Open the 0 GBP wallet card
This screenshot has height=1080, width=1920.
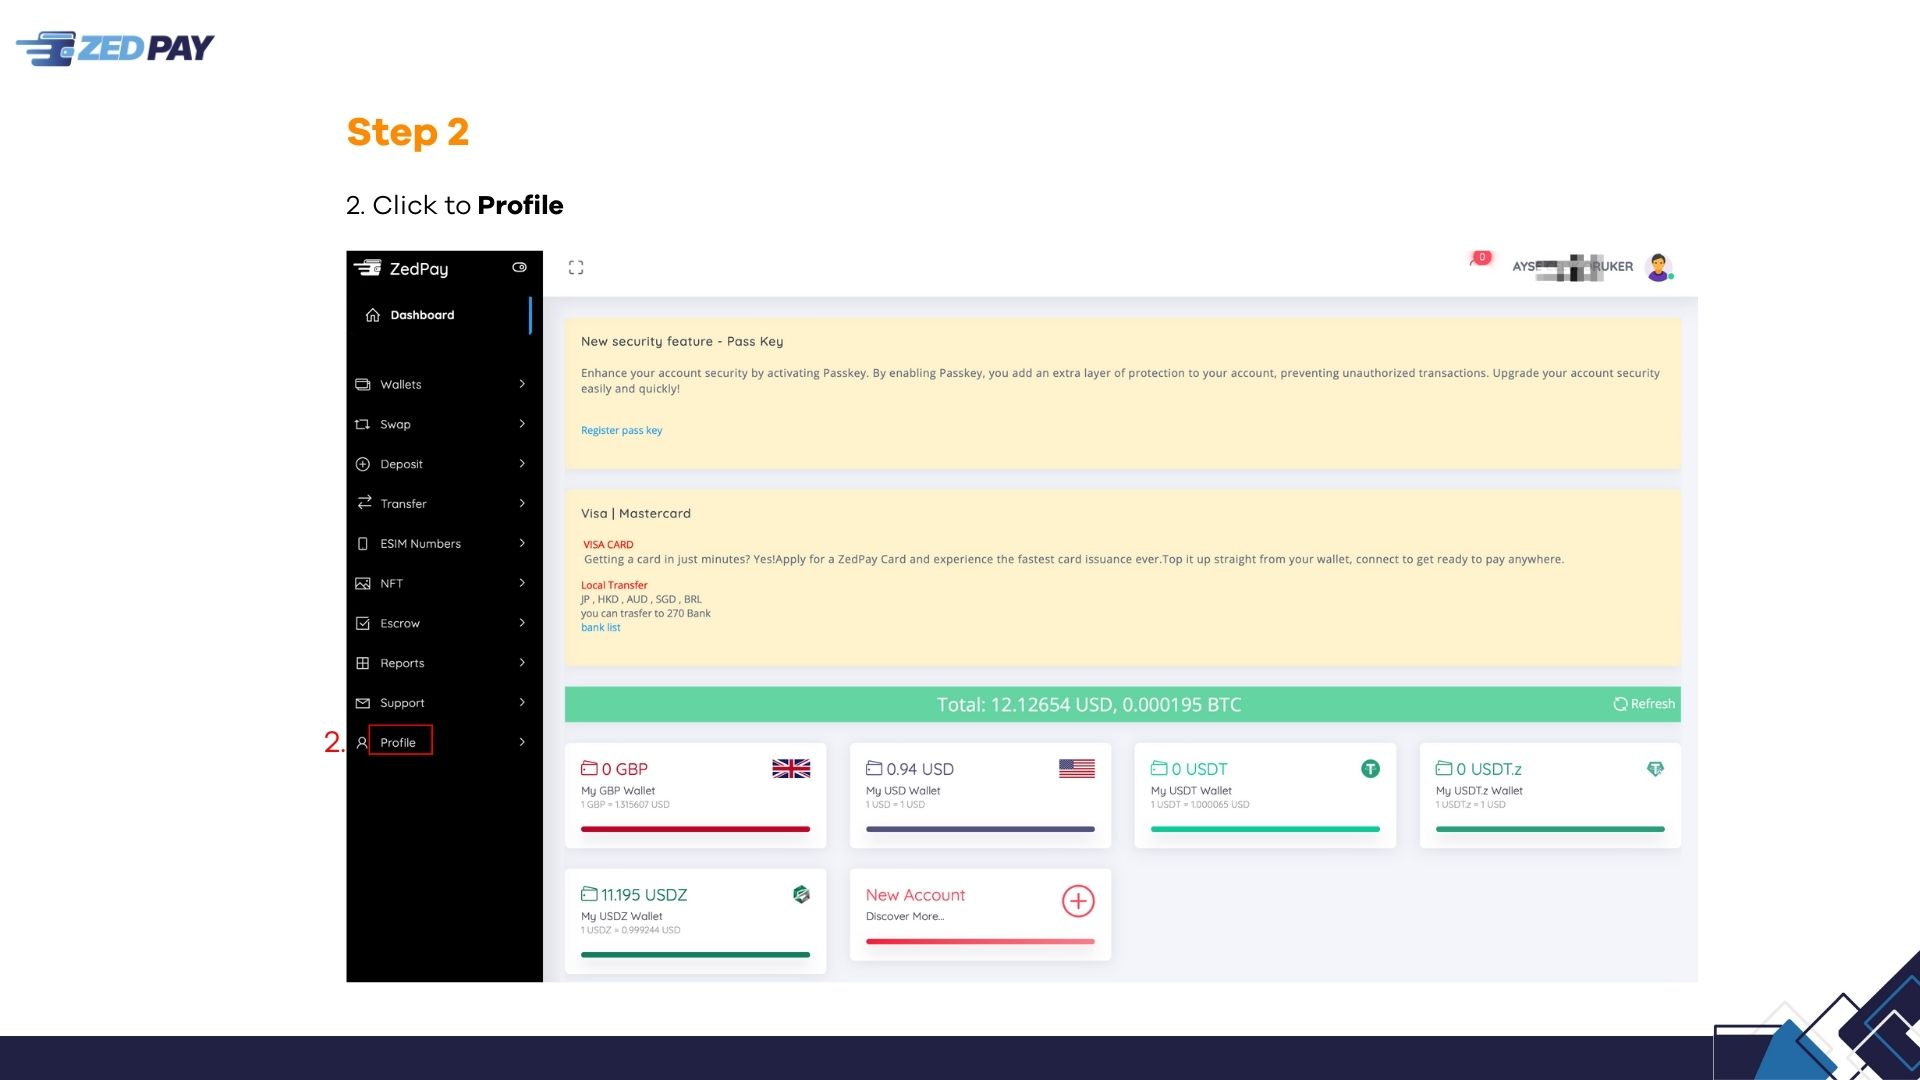coord(695,796)
